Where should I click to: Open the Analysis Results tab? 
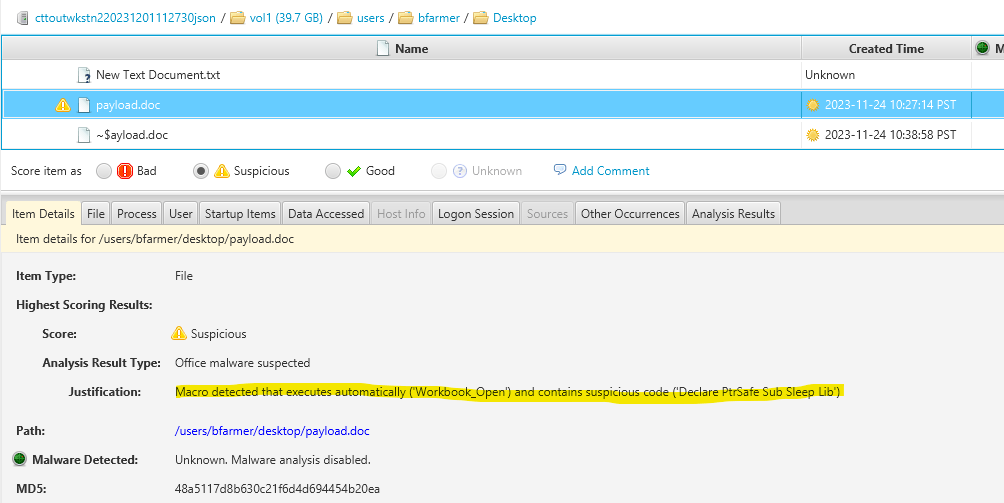(x=733, y=213)
